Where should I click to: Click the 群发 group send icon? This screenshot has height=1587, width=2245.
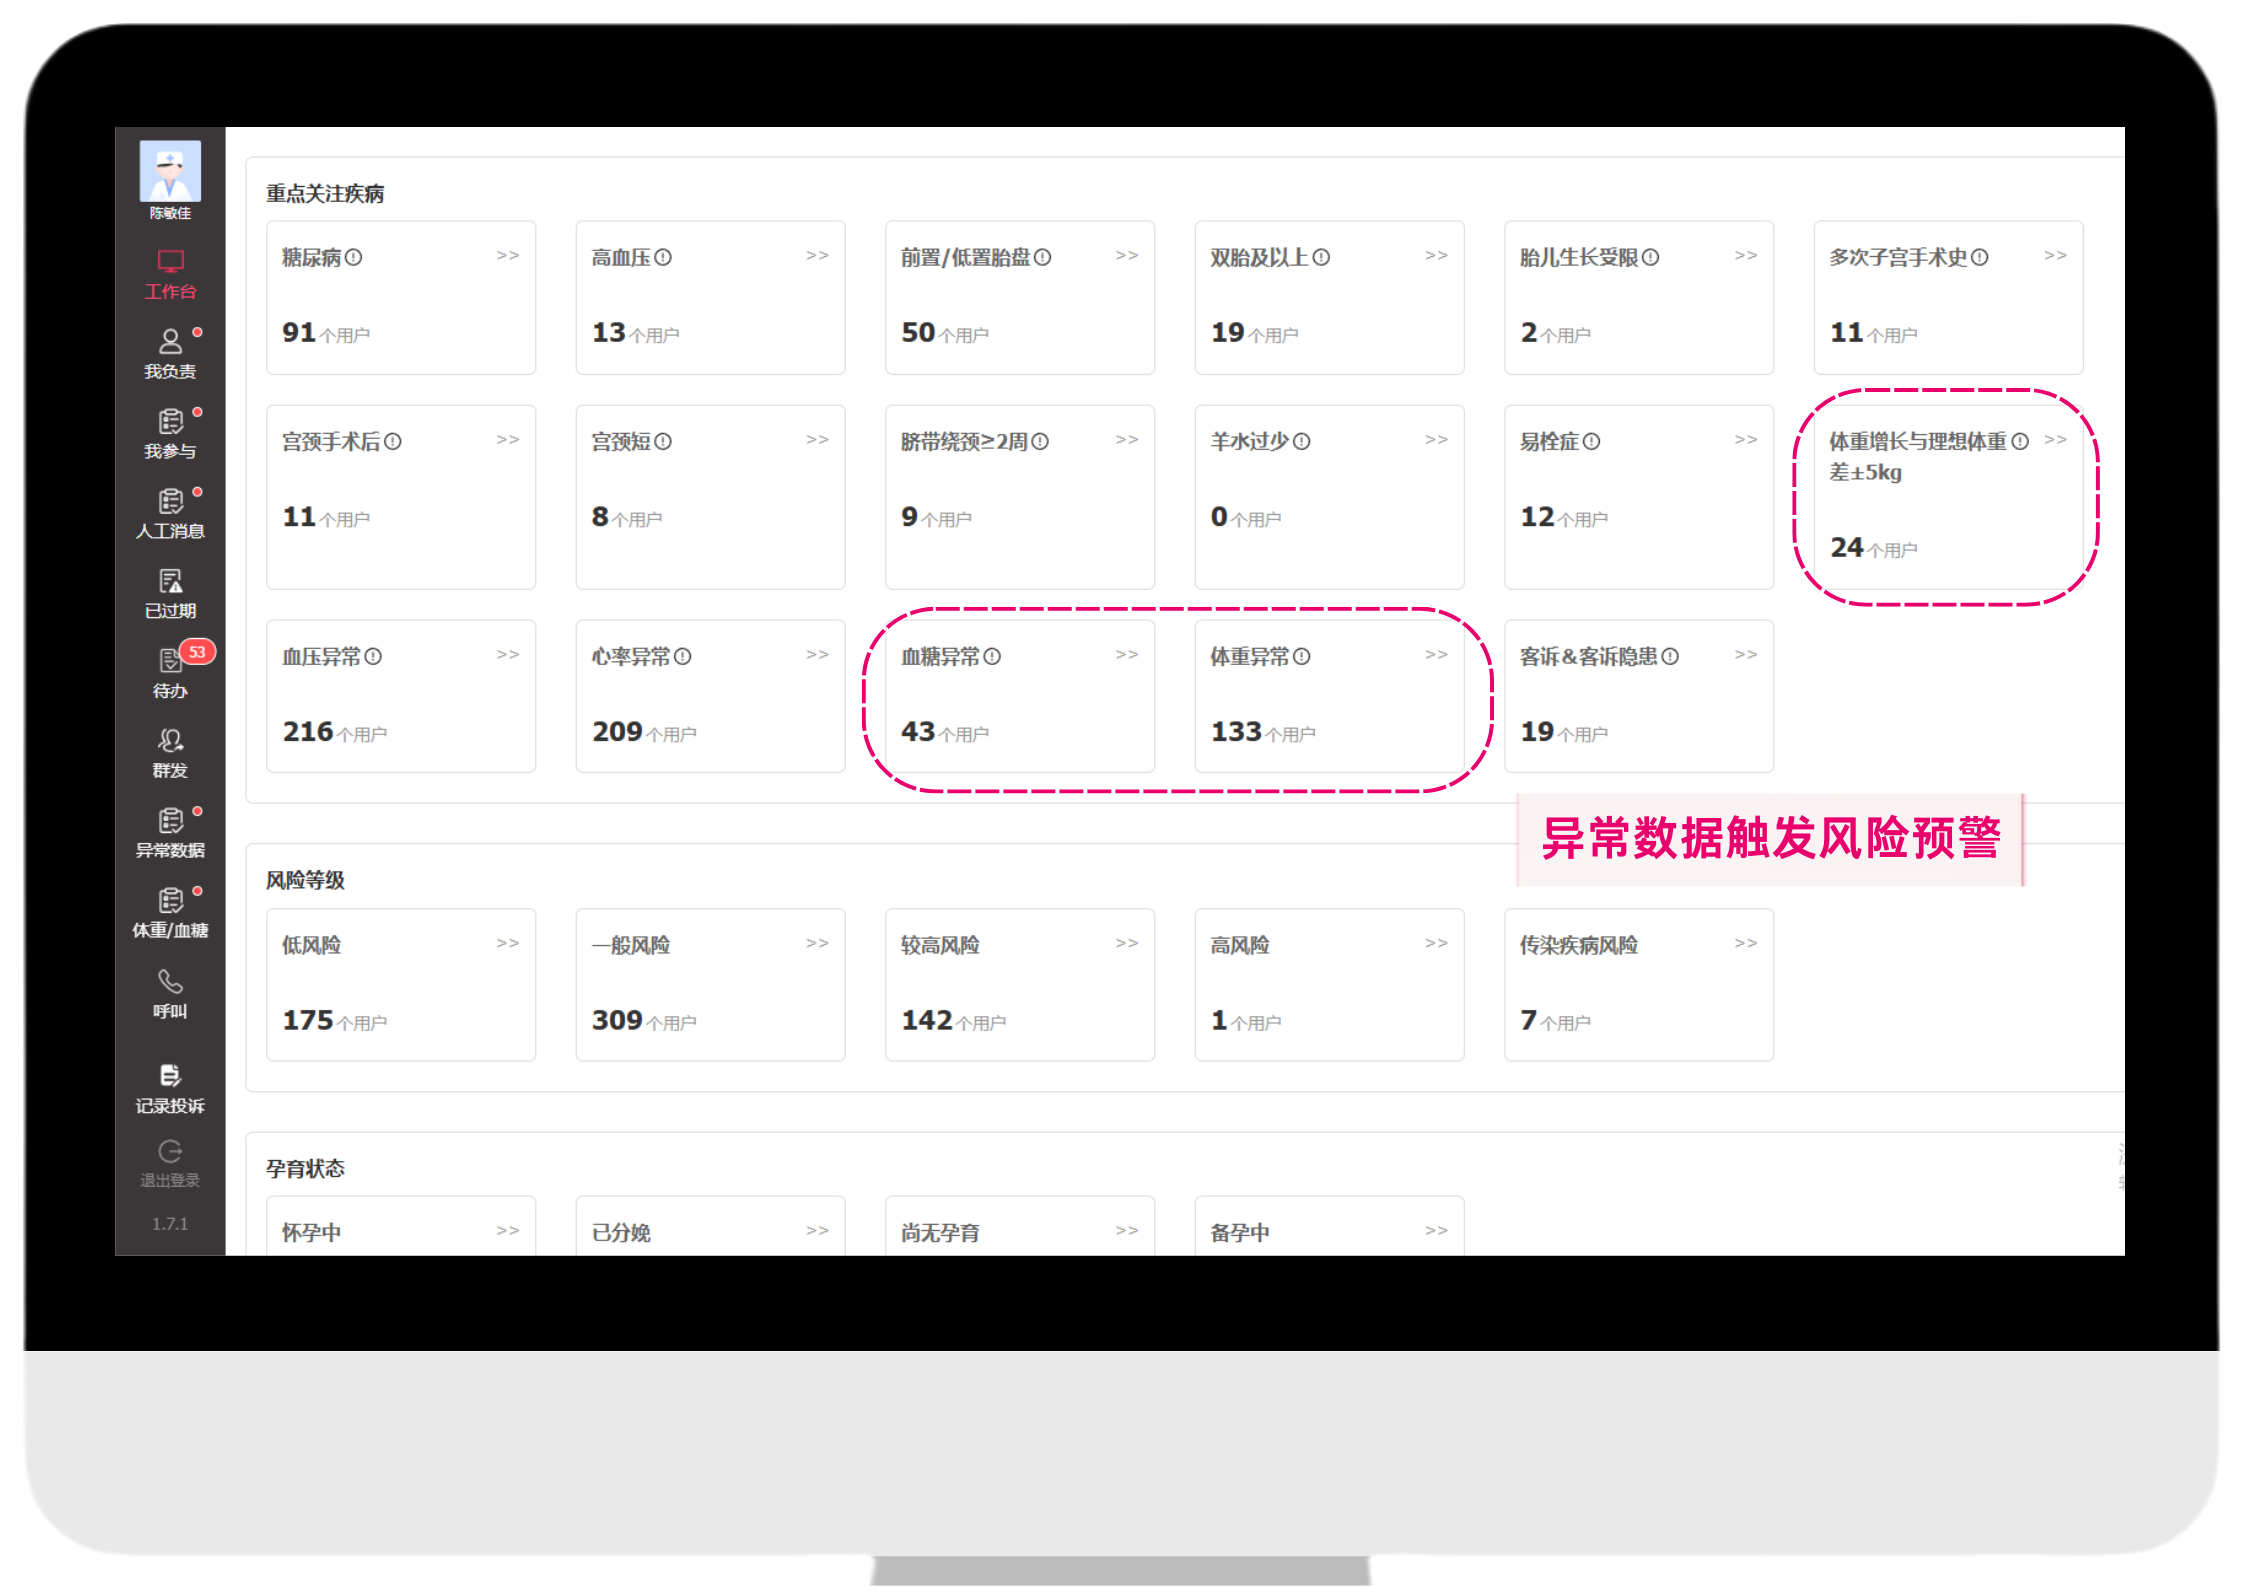click(x=170, y=741)
